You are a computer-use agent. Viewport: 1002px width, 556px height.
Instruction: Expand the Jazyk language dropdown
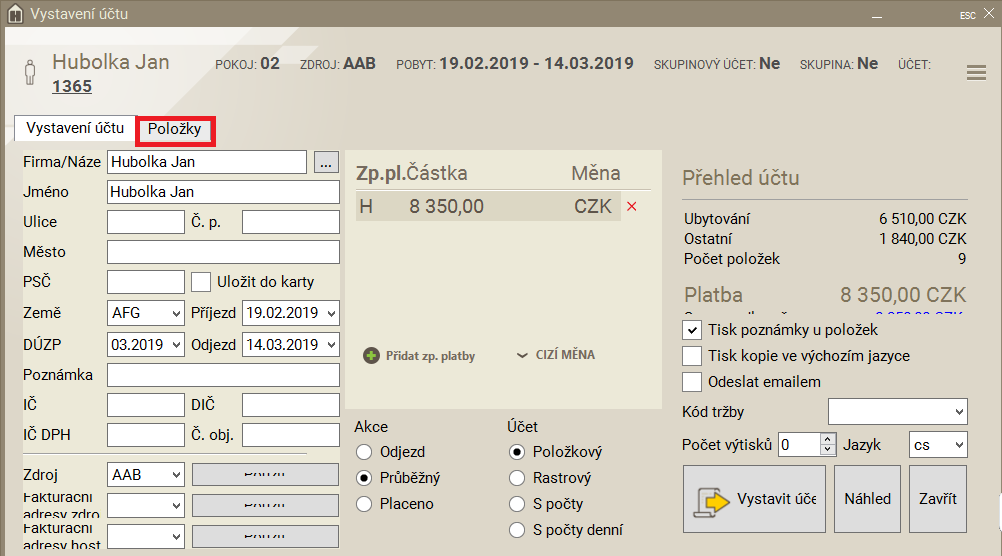tap(937, 444)
